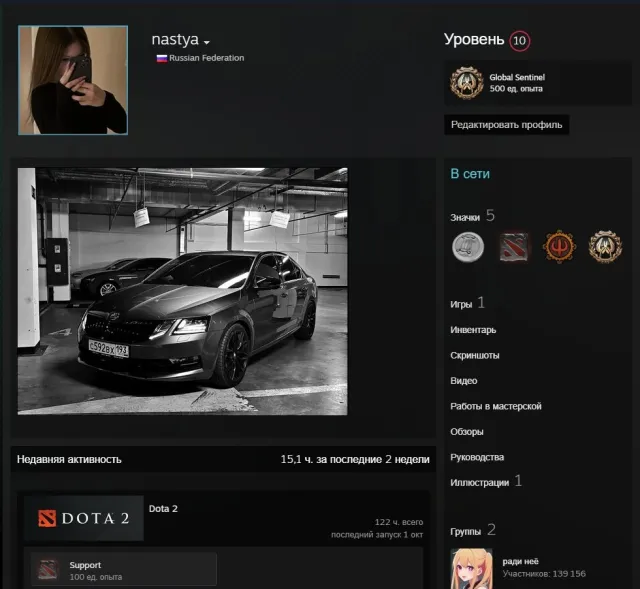Click the 122 ч. всего playtime text
This screenshot has height=589, width=640.
[x=399, y=522]
